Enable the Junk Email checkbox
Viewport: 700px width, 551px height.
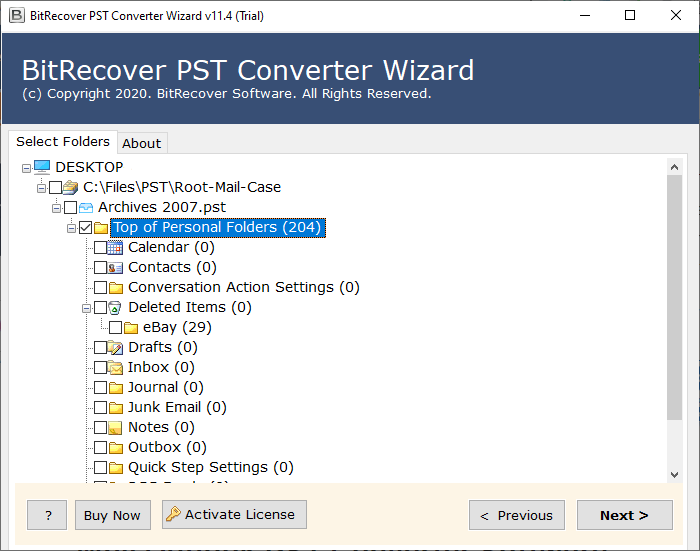(x=100, y=407)
